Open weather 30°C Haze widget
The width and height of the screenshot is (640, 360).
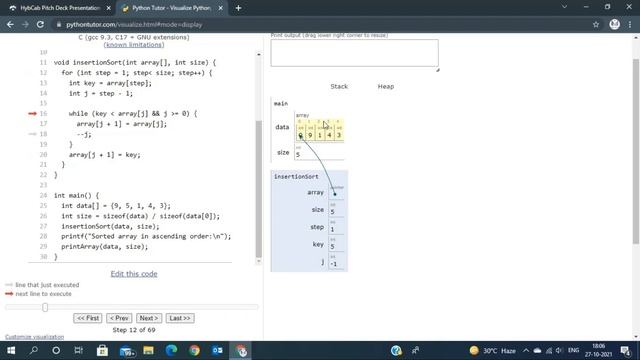pyautogui.click(x=493, y=351)
